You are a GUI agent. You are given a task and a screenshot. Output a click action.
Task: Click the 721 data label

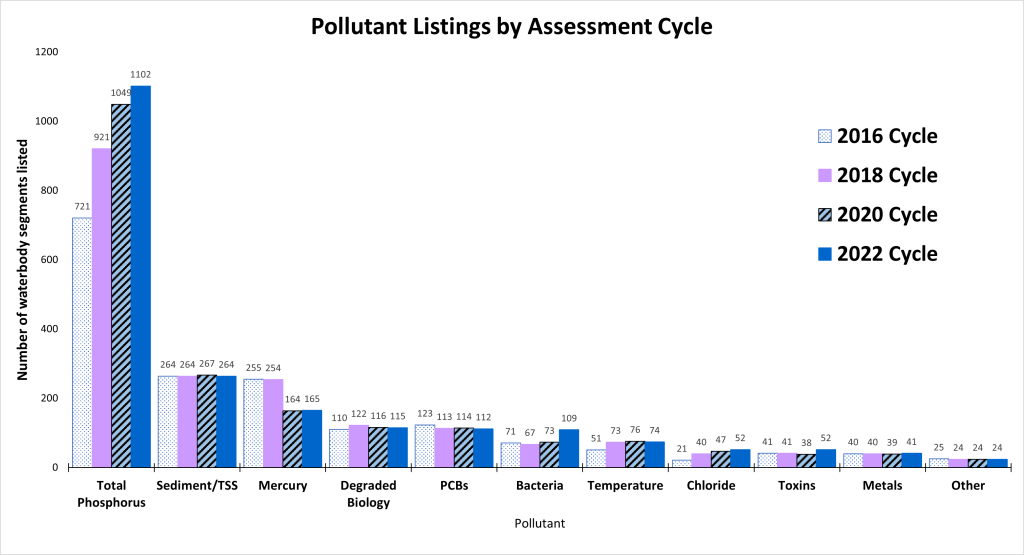[x=82, y=206]
